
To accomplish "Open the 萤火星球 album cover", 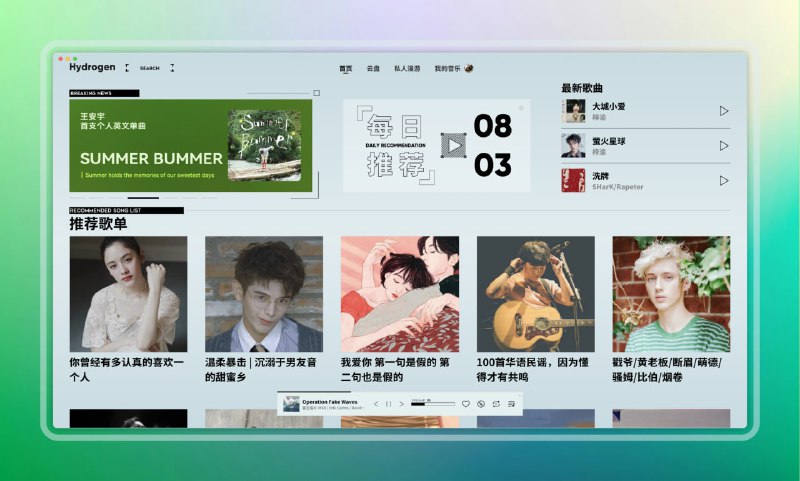I will click(x=573, y=146).
